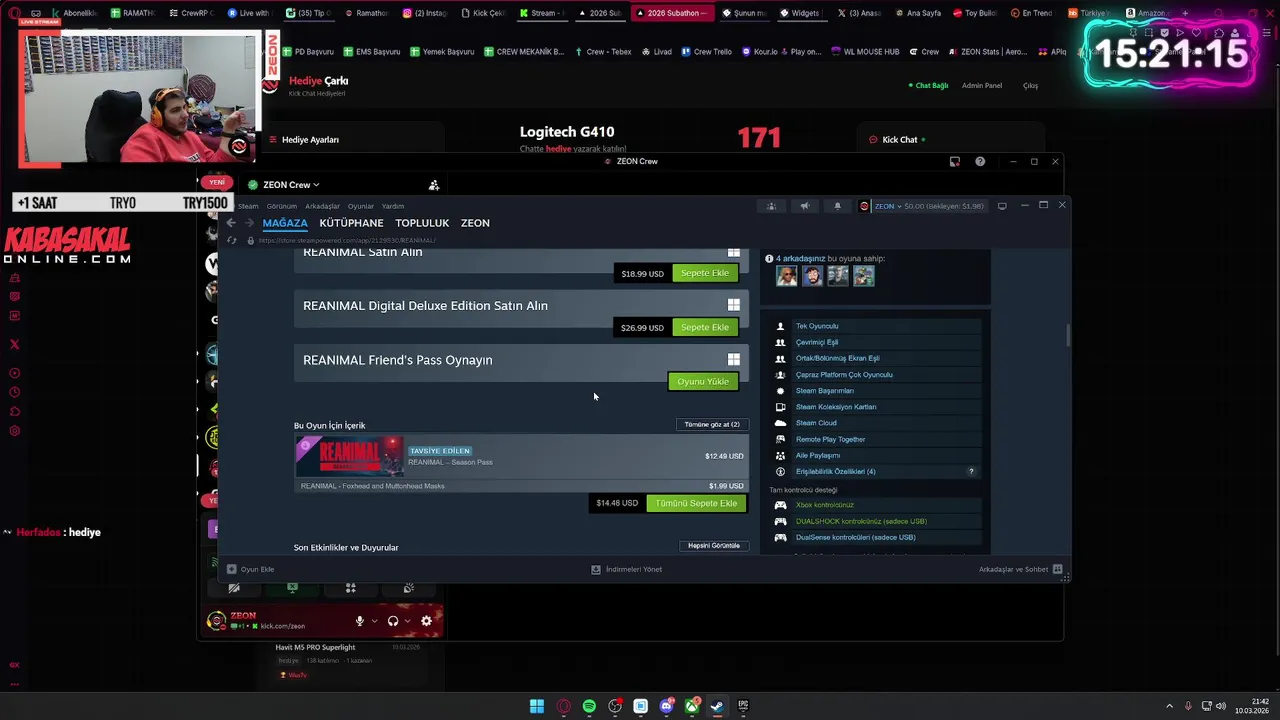
Task: Open the Arkadaşlar menu
Action: 322,206
